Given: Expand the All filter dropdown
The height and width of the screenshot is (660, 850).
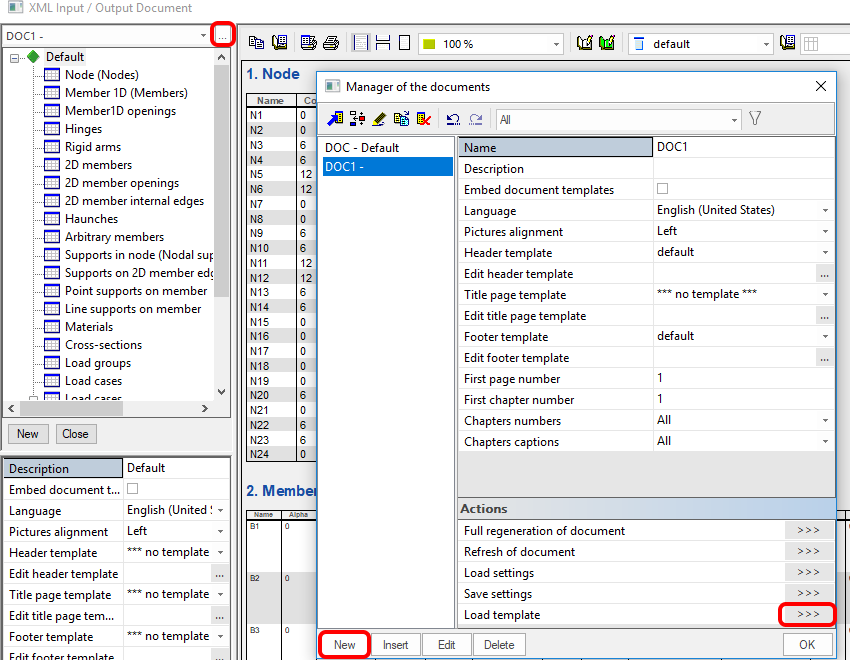Looking at the screenshot, I should (x=734, y=120).
